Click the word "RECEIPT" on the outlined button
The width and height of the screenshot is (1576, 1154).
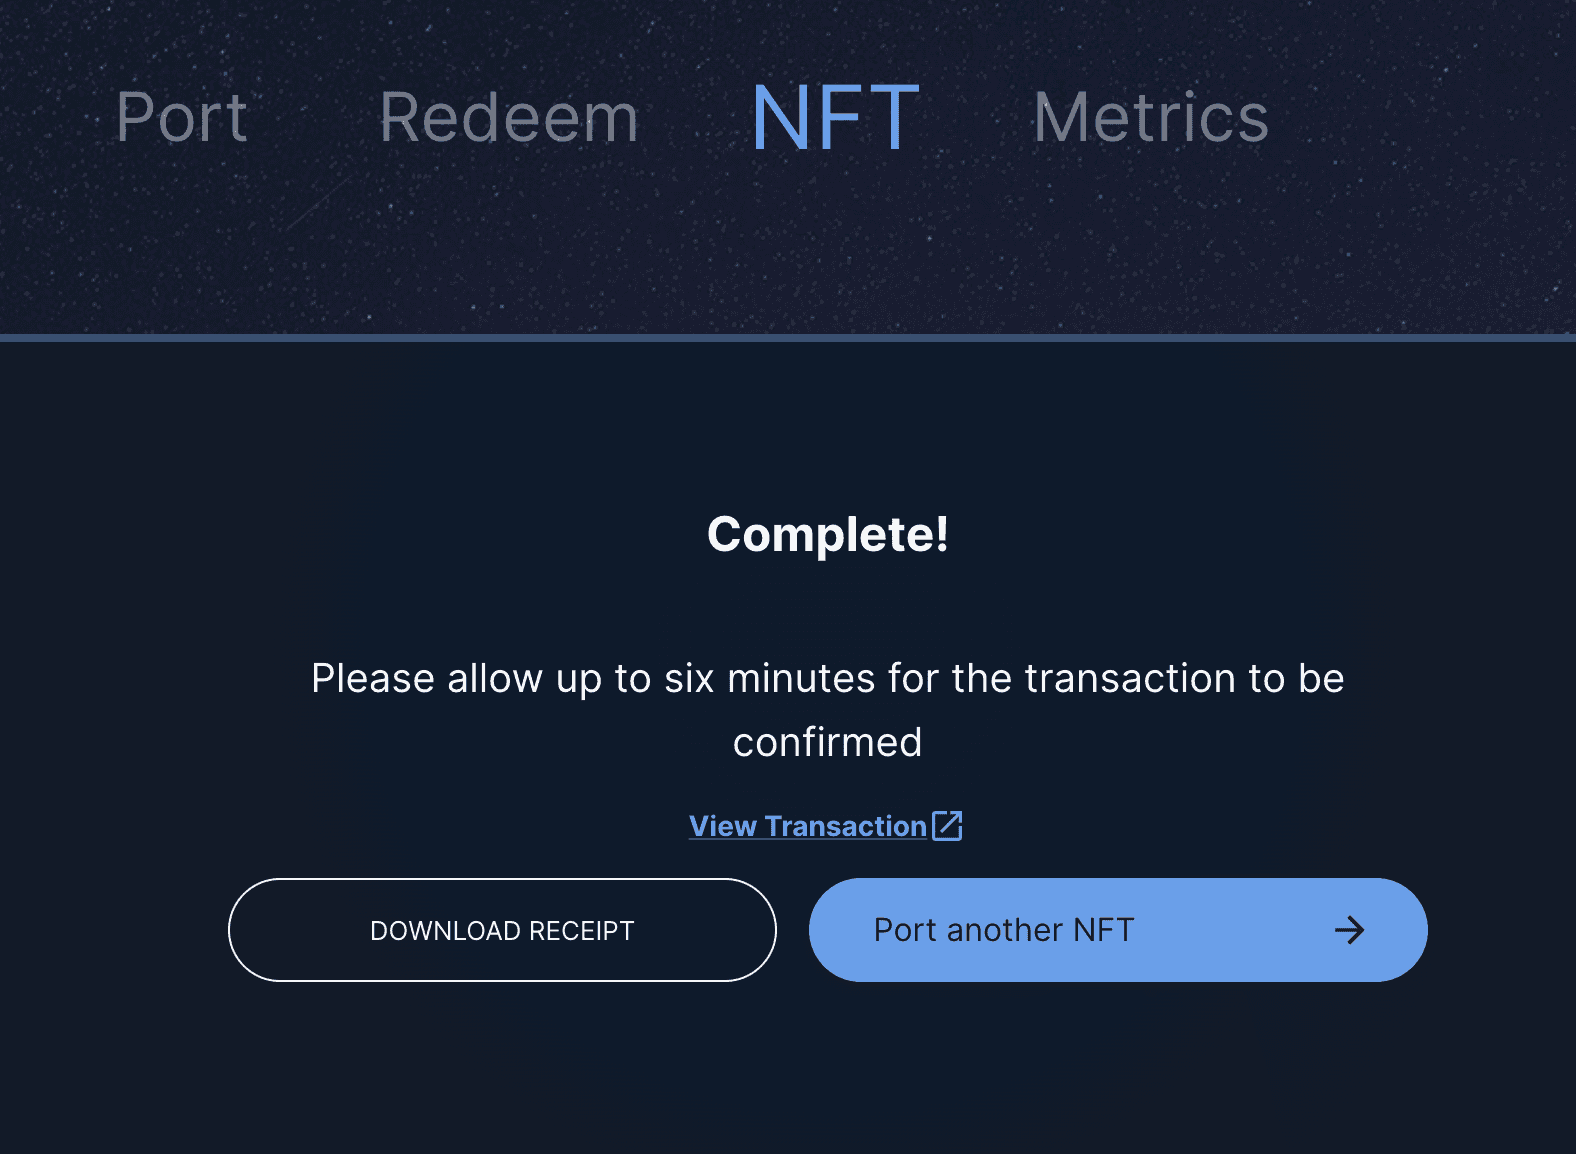coord(581,931)
